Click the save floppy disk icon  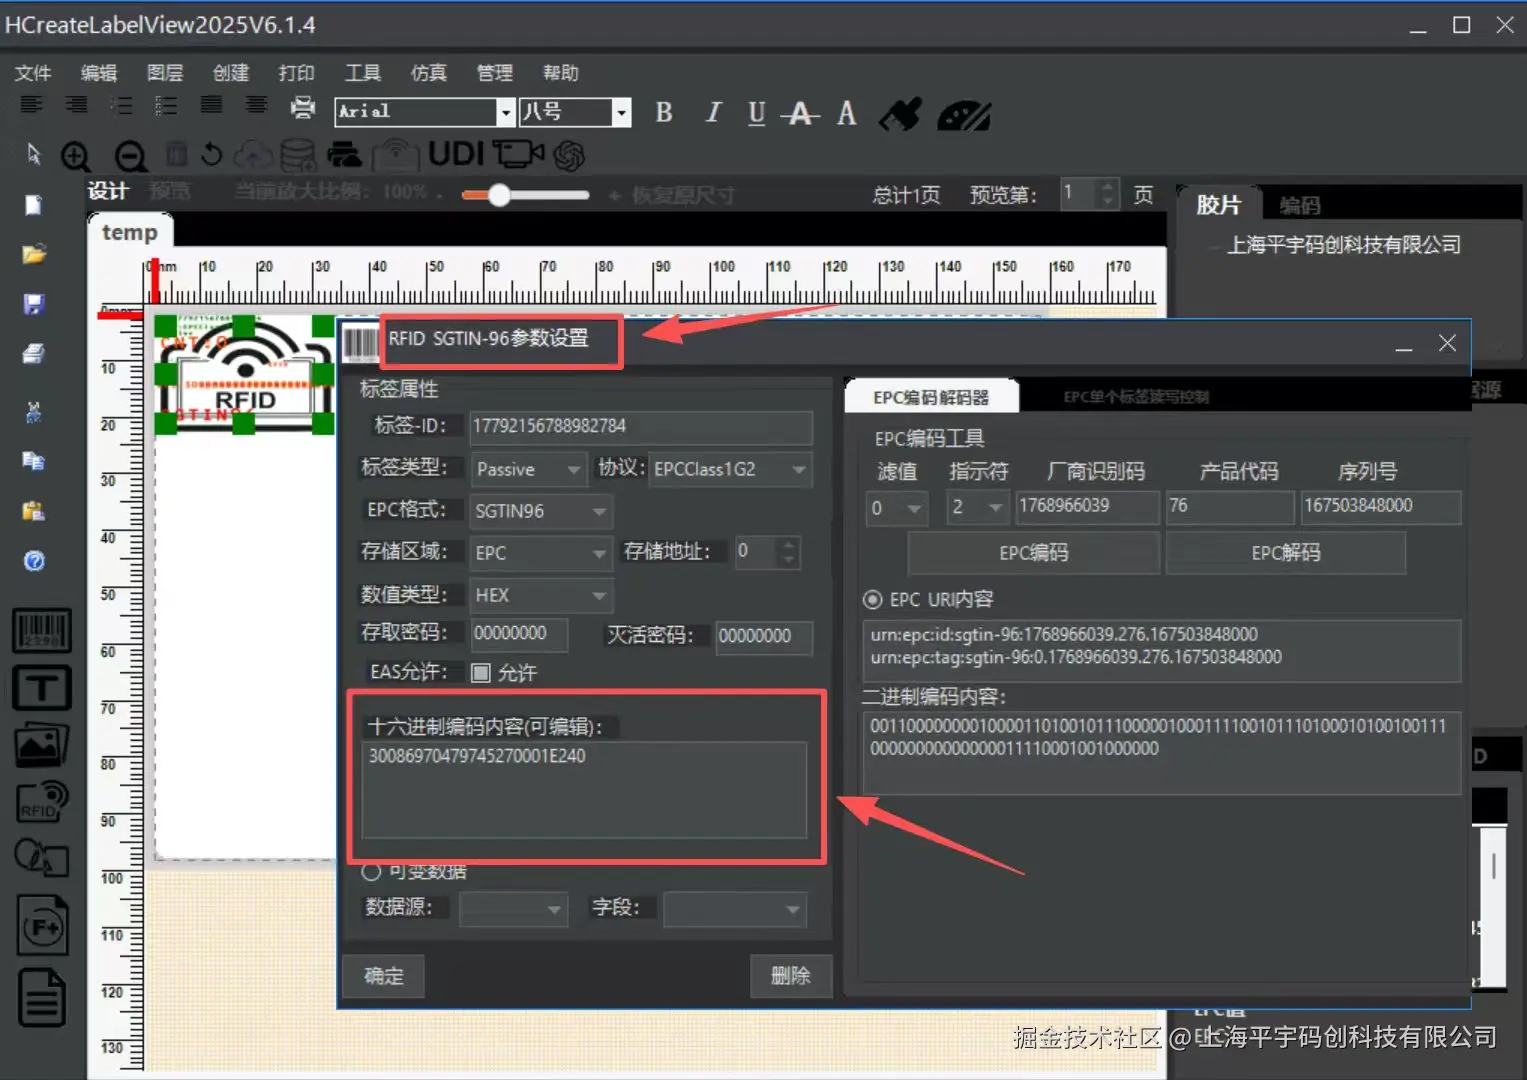33,304
